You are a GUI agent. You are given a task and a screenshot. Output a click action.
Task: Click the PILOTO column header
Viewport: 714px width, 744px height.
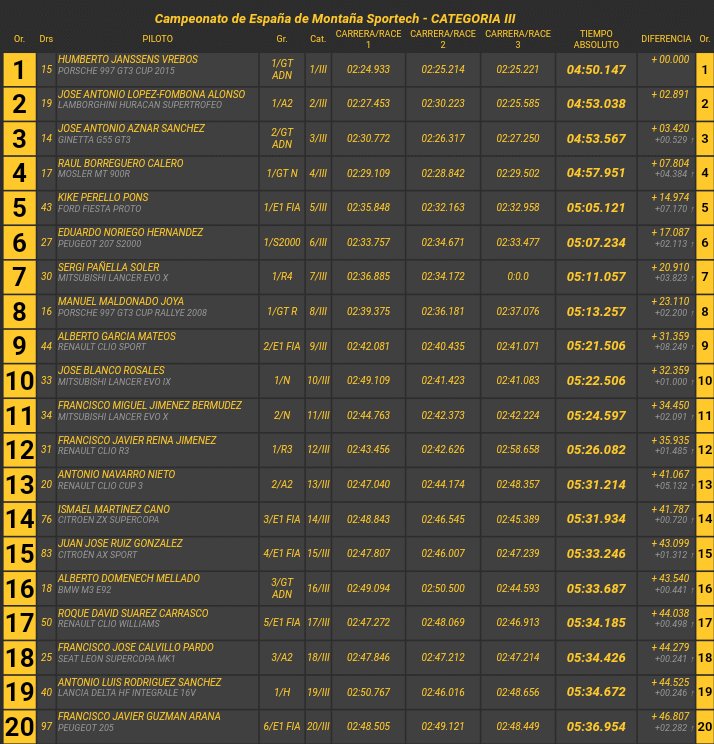(x=158, y=39)
